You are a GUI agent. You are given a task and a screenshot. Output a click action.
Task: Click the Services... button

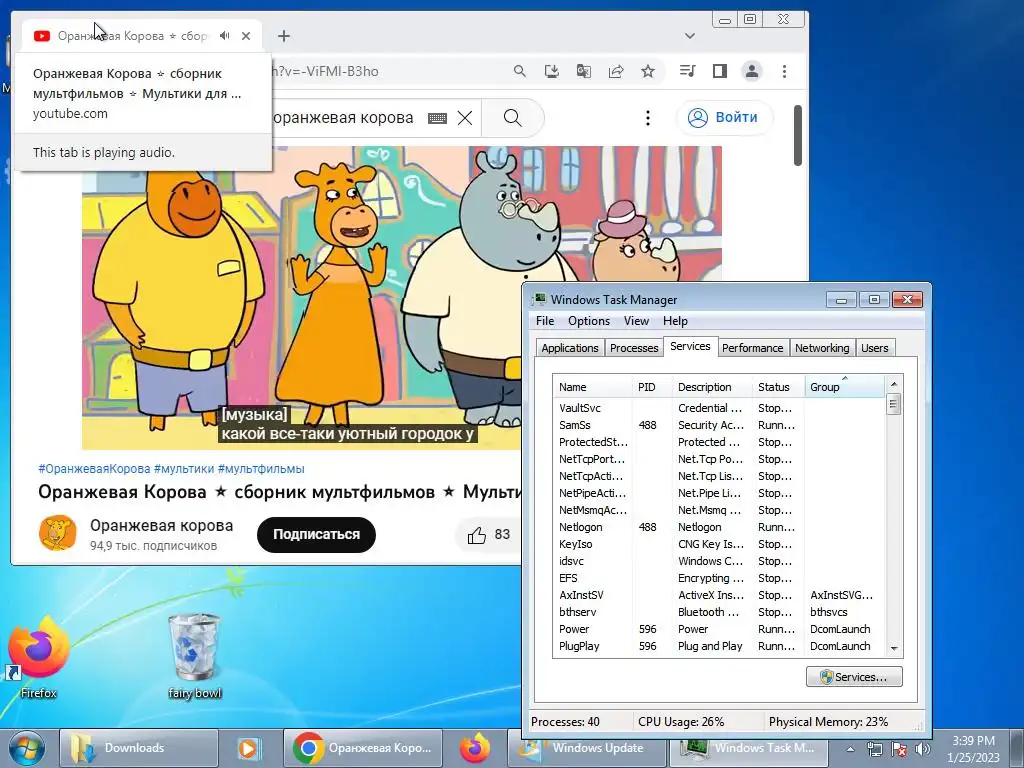coord(854,677)
